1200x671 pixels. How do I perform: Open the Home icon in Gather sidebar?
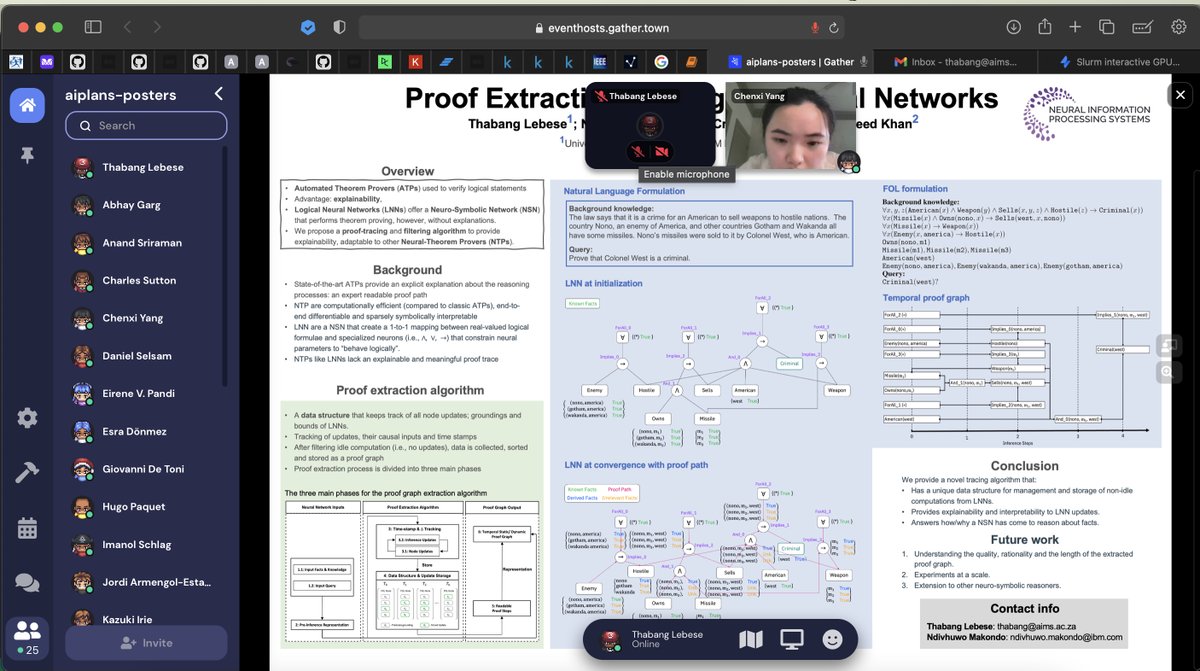[27, 104]
